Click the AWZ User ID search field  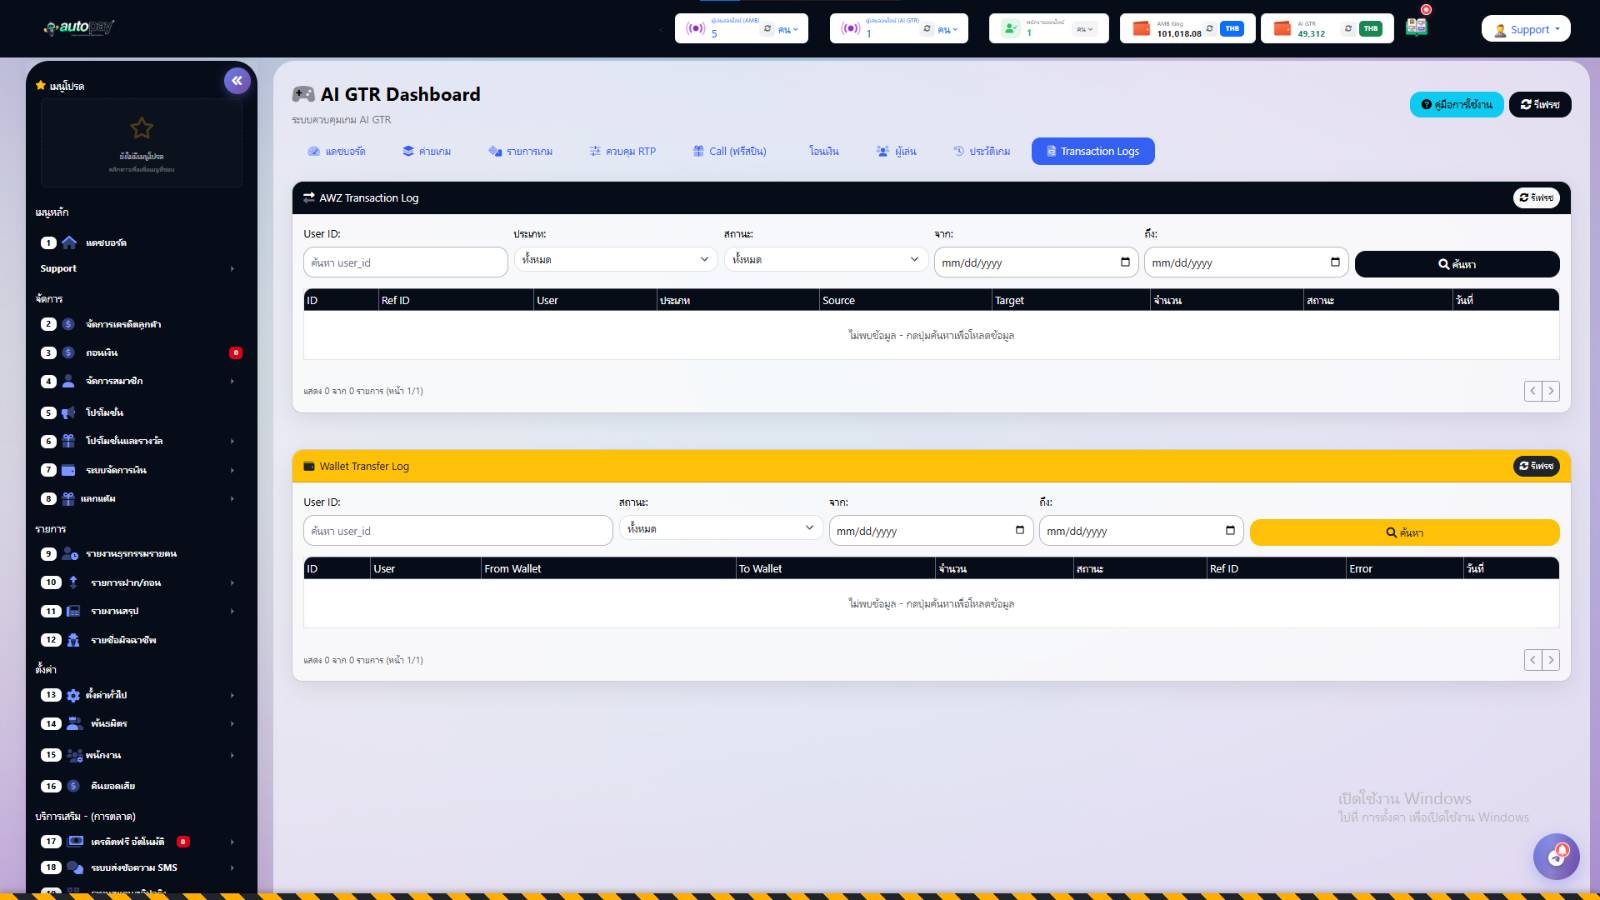tap(405, 263)
